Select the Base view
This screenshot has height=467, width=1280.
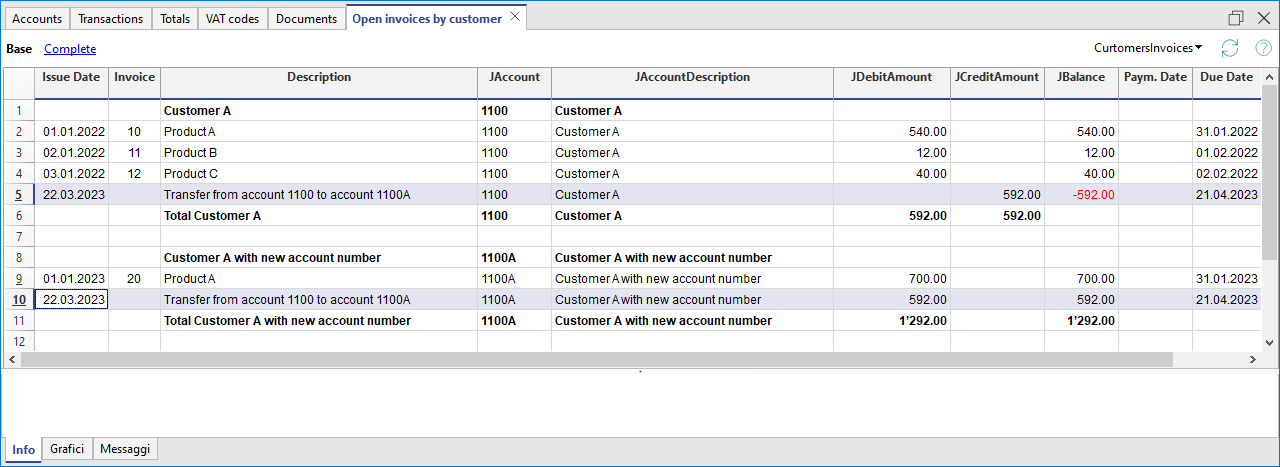[x=19, y=49]
